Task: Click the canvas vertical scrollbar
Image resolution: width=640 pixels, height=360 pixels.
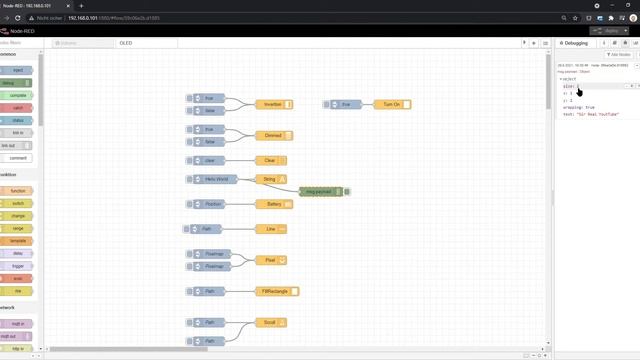Action: (x=548, y=82)
